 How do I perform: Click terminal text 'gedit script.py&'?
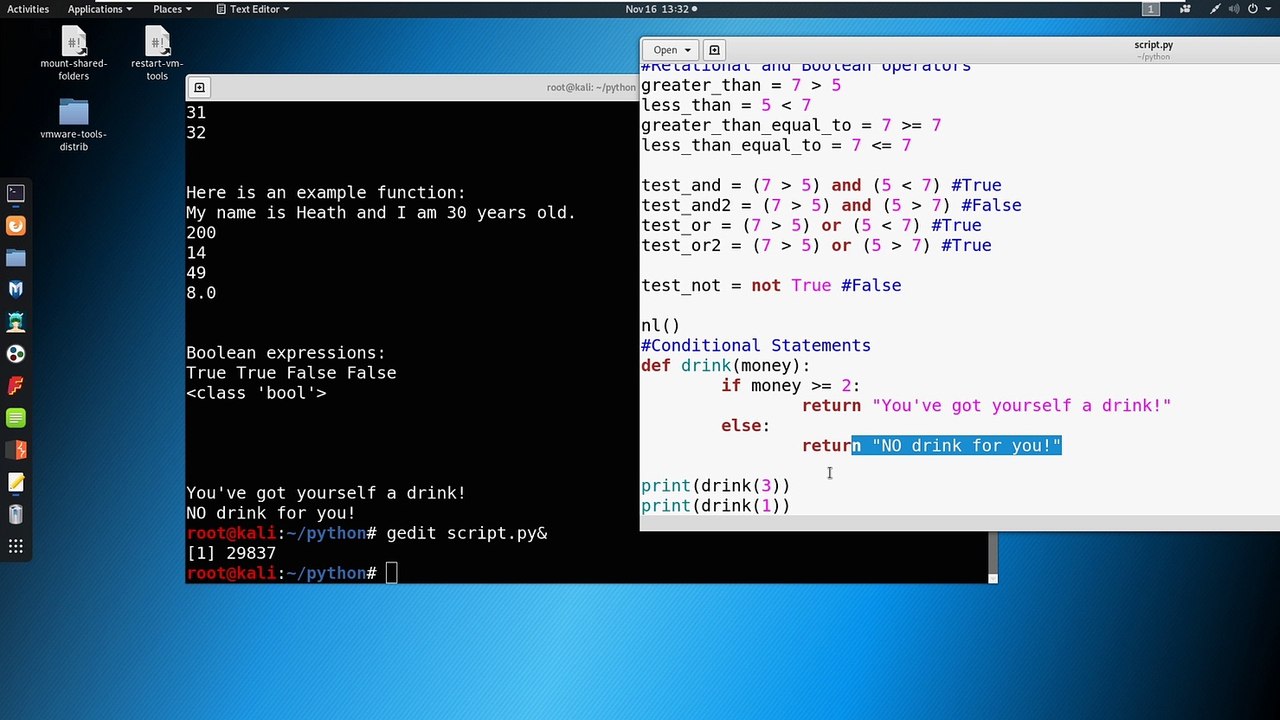(x=466, y=533)
